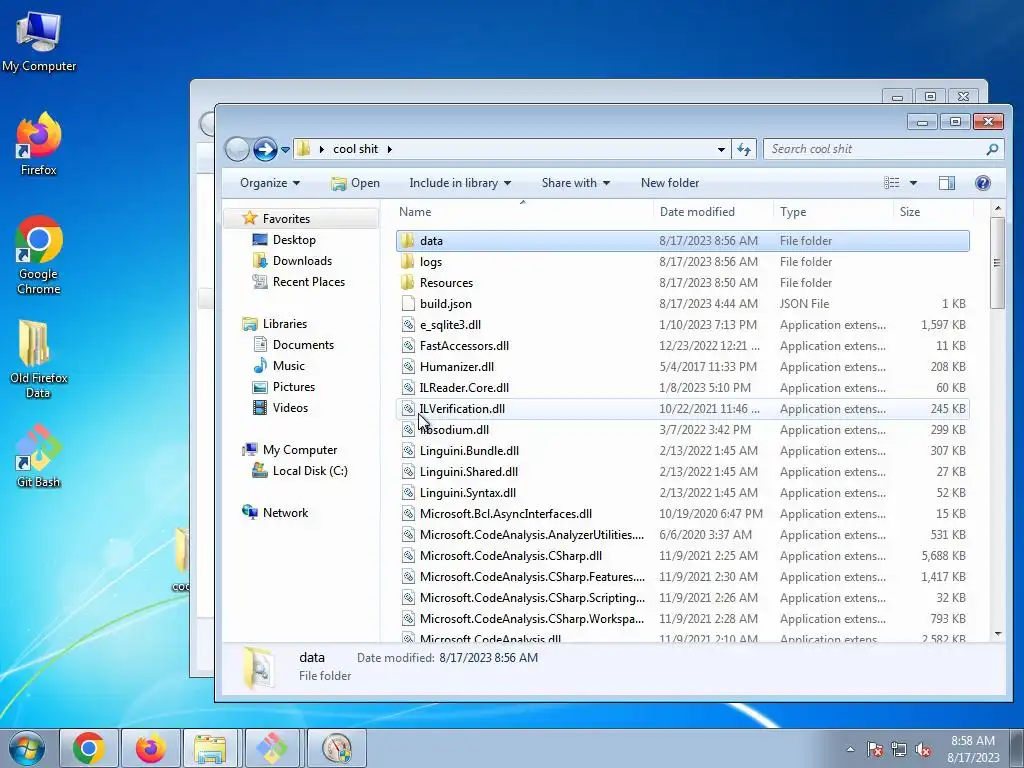Open Firefox from the taskbar
Screen dimensions: 1024x768
(x=150, y=748)
